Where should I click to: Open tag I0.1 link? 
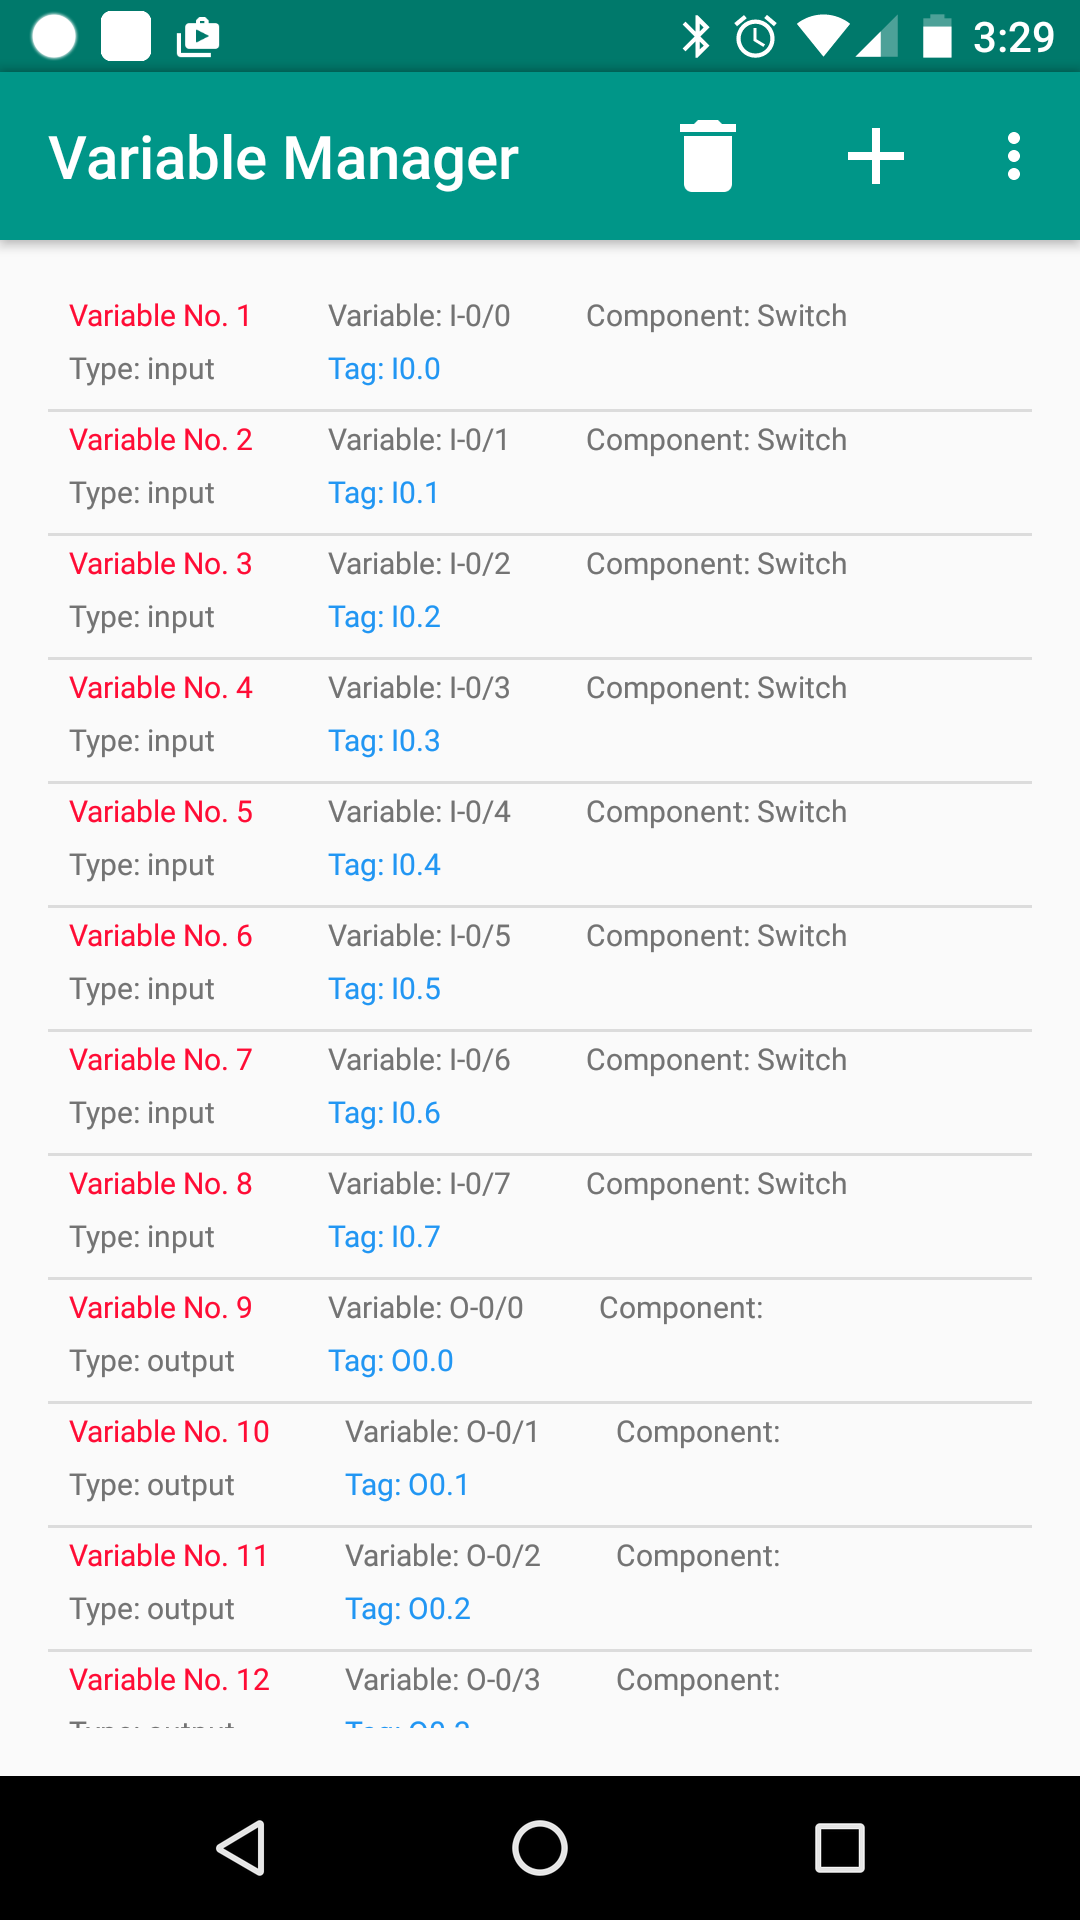pos(384,493)
